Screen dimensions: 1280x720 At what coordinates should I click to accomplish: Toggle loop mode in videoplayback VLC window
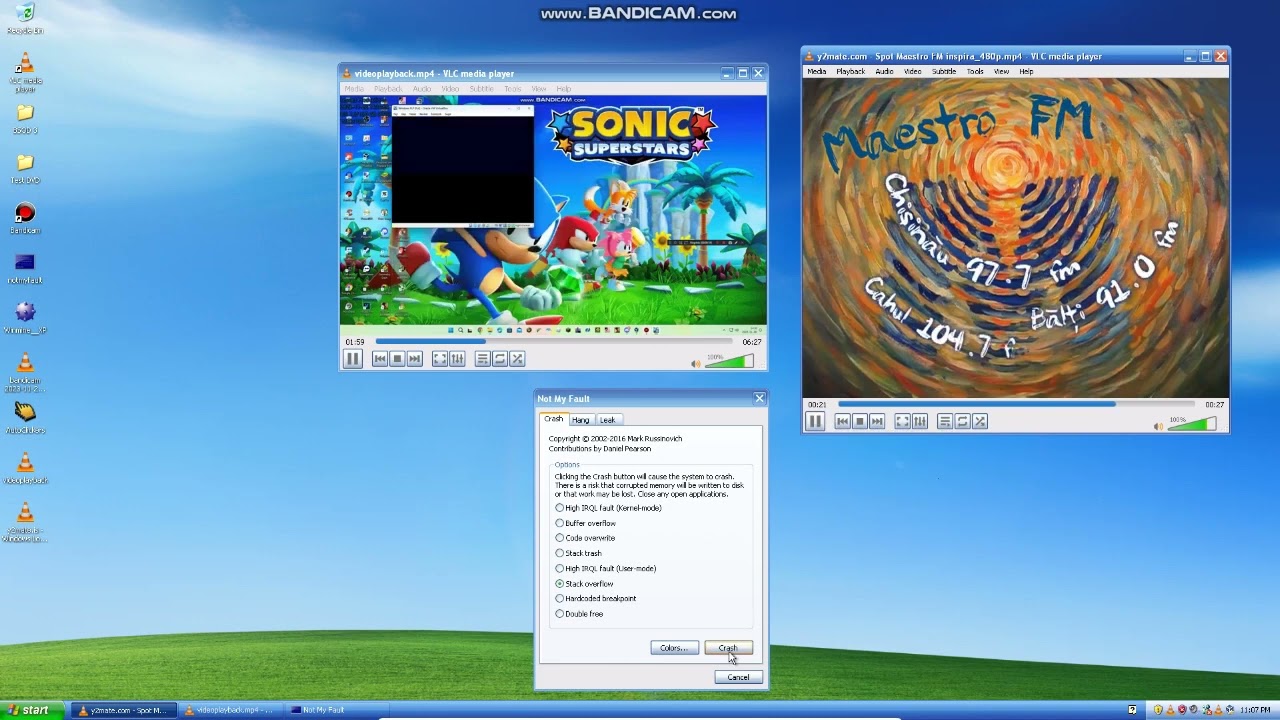(x=500, y=359)
